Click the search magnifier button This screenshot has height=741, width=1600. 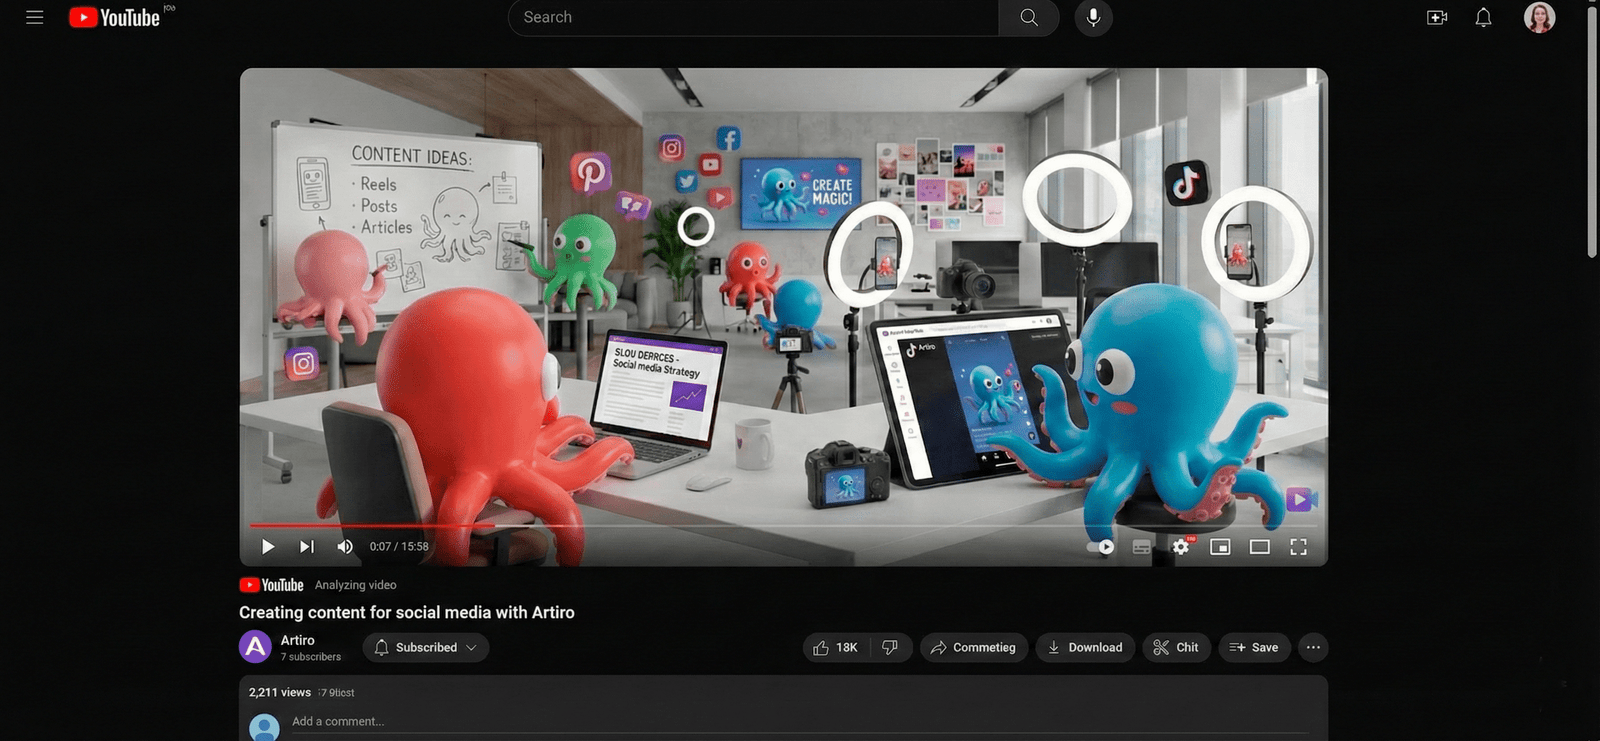point(1028,18)
